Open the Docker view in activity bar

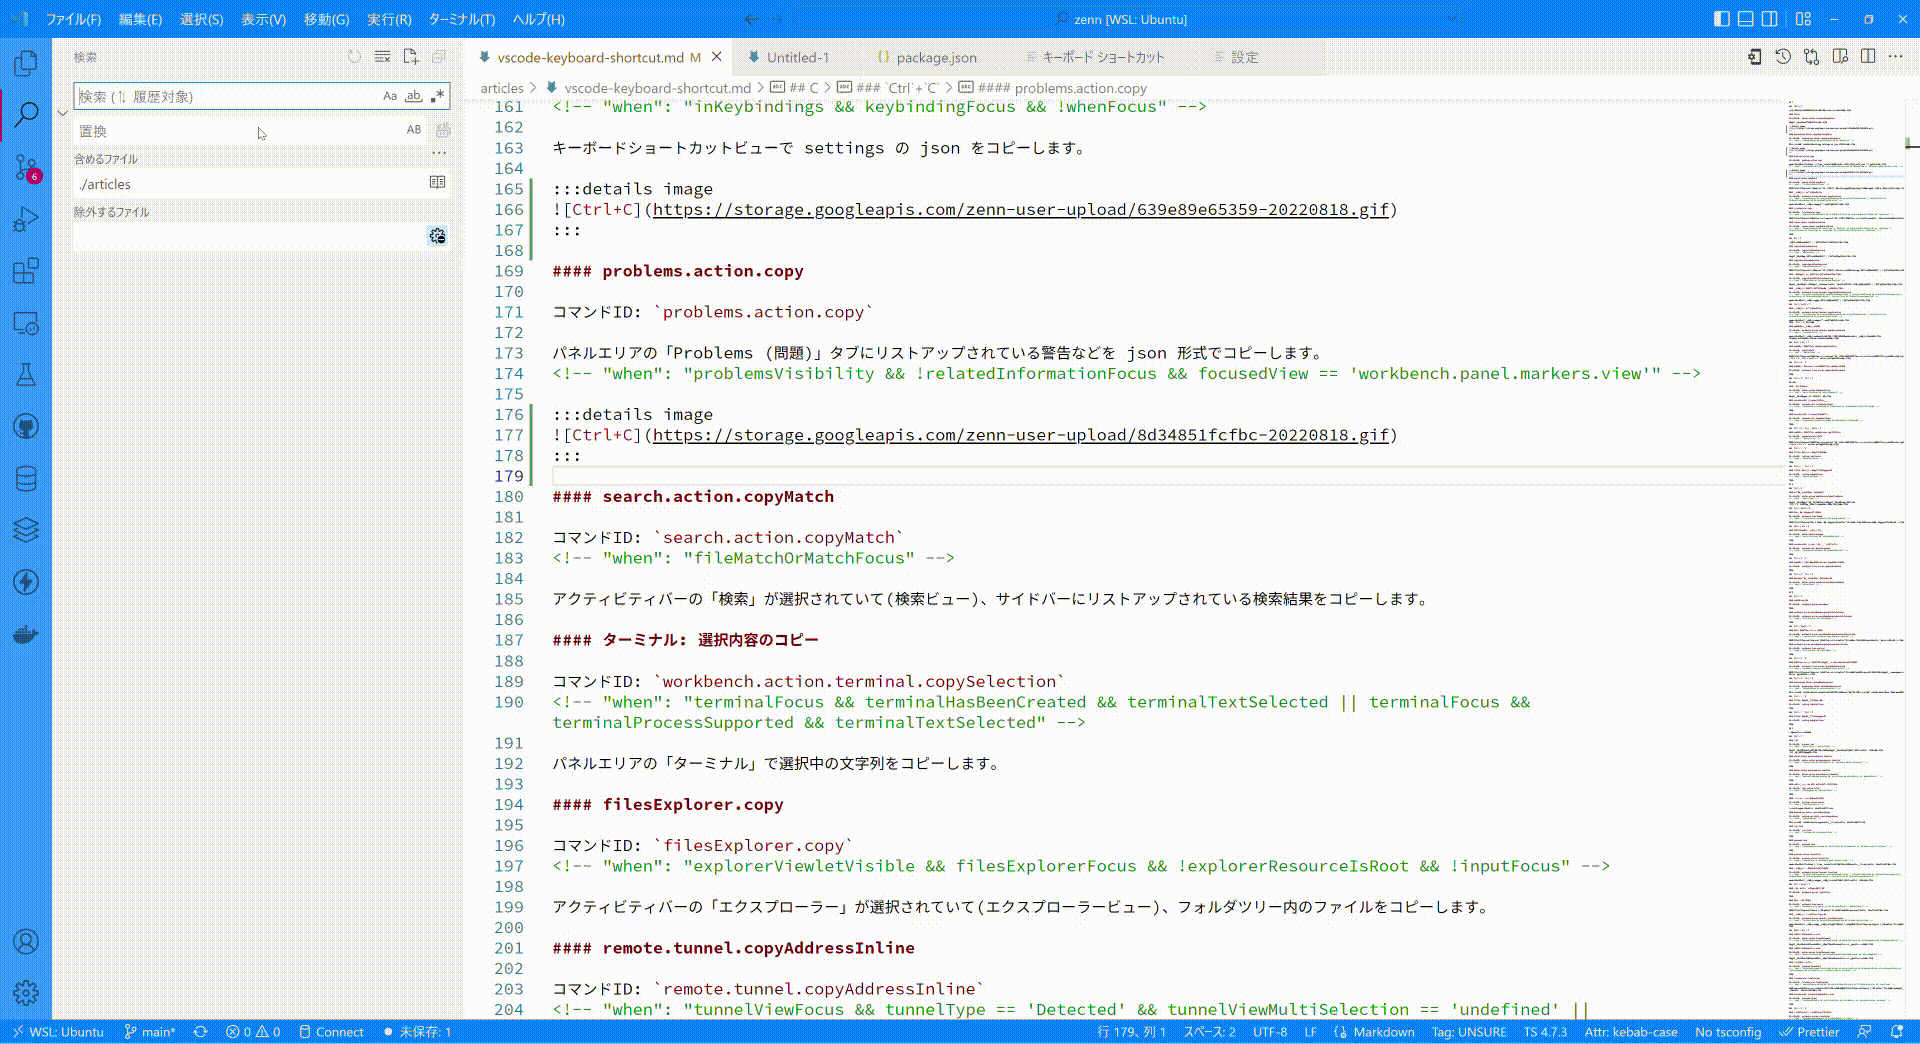[26, 634]
